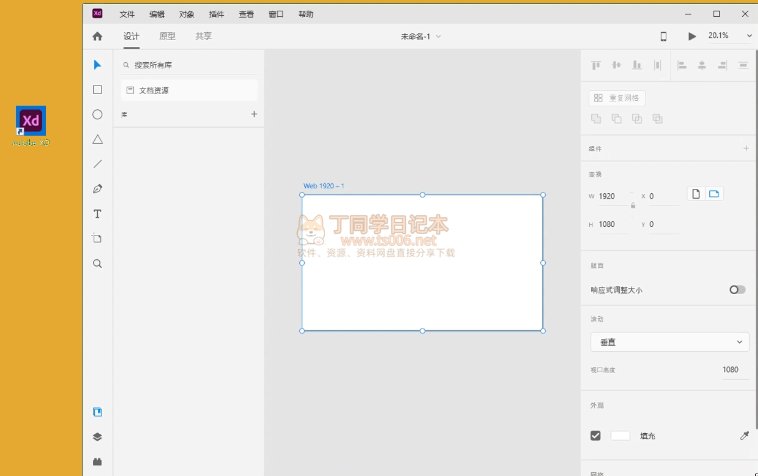758x476 pixels.
Task: Open the scrolling type dropdown
Action: pos(669,342)
